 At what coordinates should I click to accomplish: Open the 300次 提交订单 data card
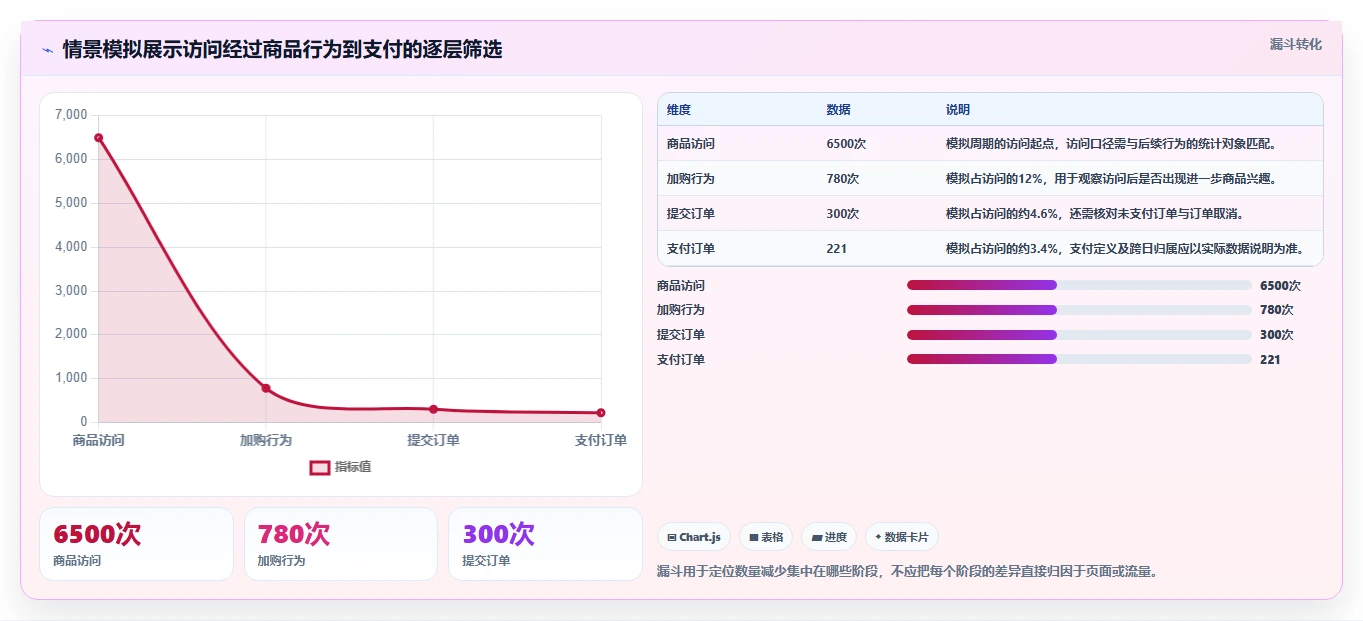[x=545, y=544]
